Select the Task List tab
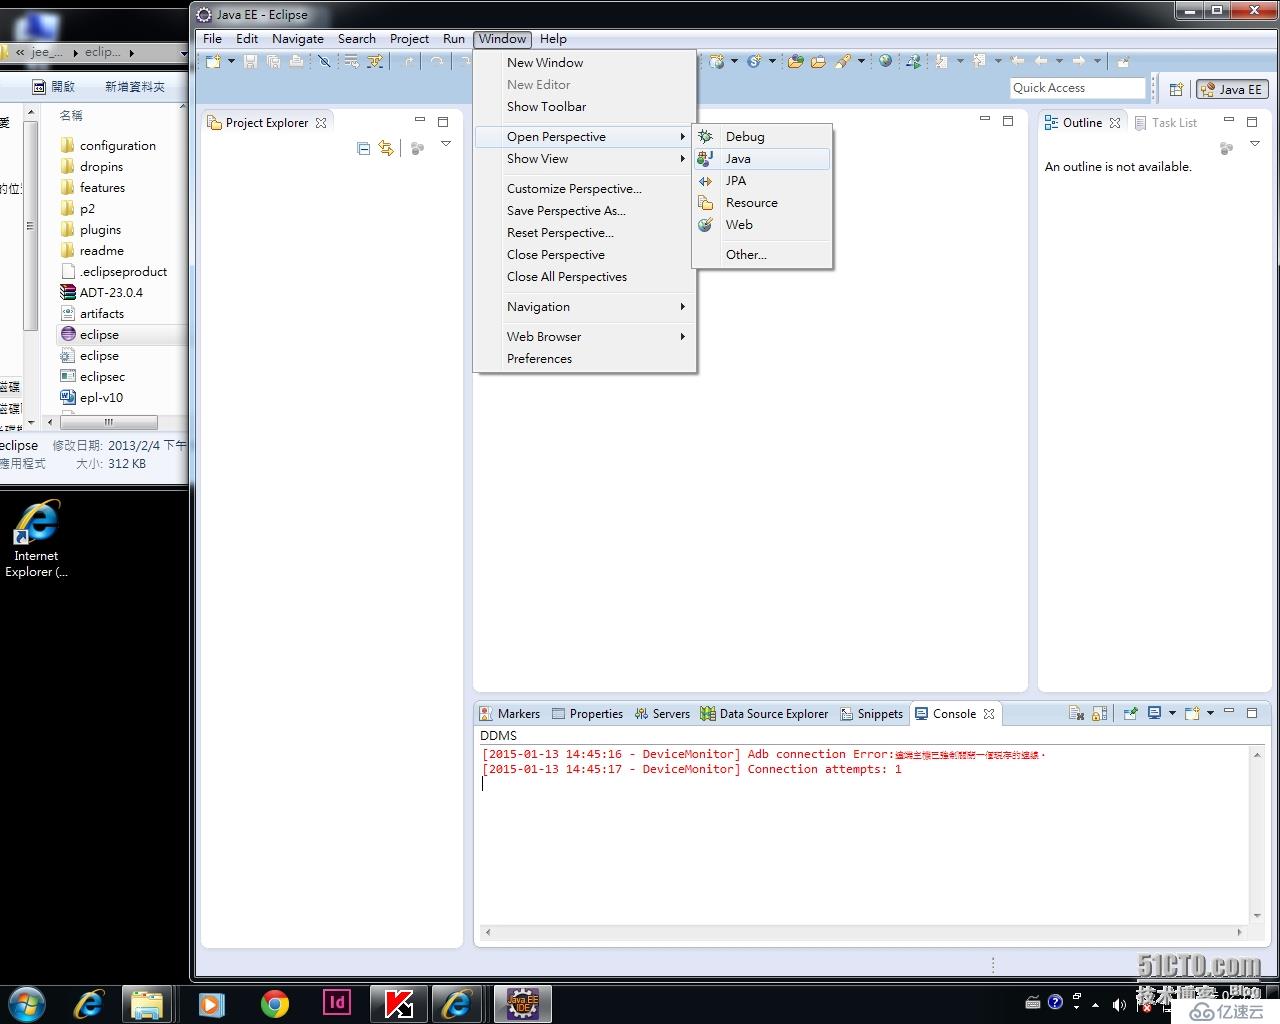The width and height of the screenshot is (1280, 1024). 1166,123
